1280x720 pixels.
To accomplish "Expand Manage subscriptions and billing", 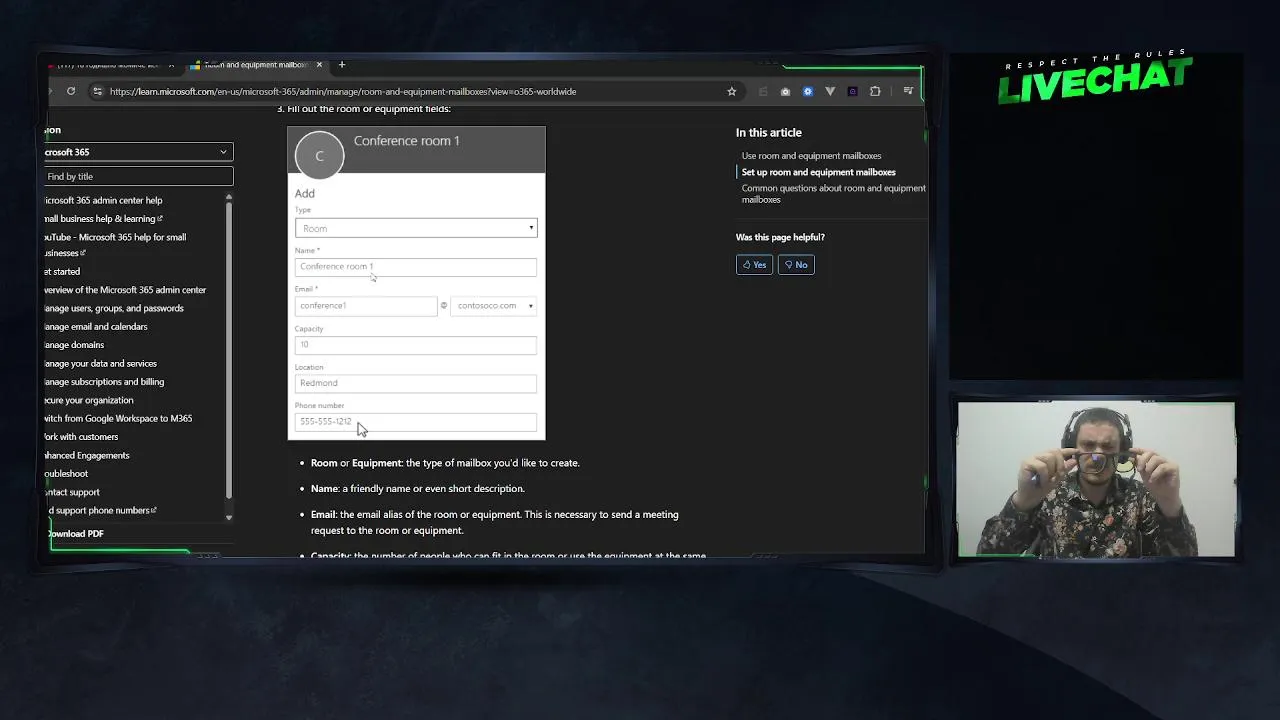I will [104, 382].
